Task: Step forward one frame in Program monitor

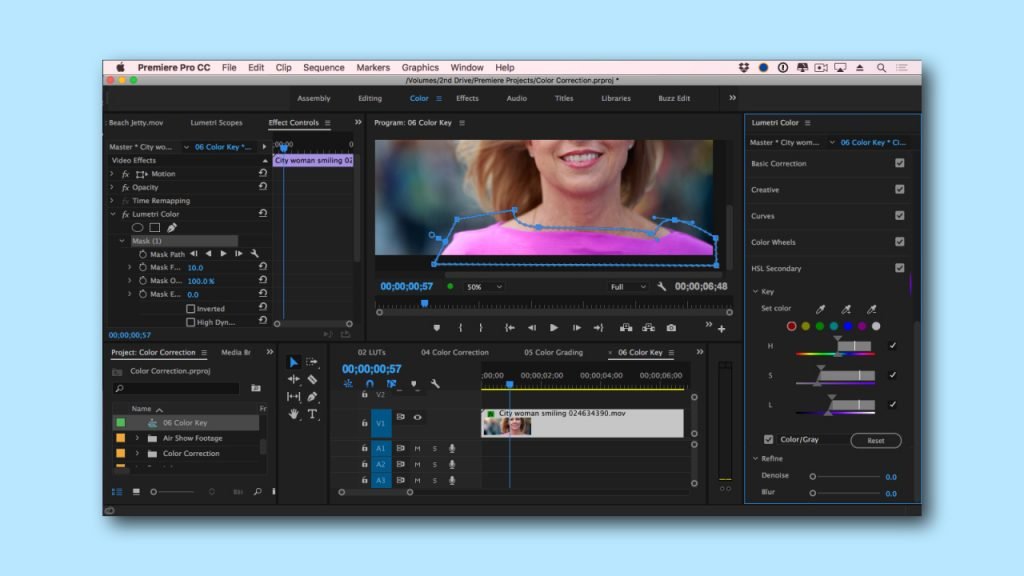Action: click(x=577, y=328)
